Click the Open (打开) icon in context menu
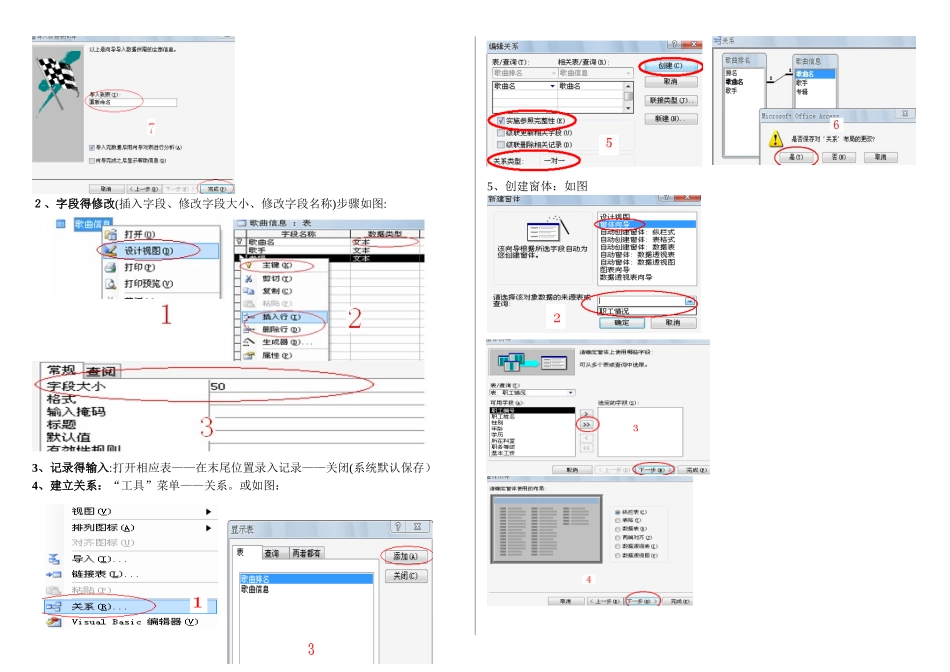The image size is (950, 672). [110, 235]
